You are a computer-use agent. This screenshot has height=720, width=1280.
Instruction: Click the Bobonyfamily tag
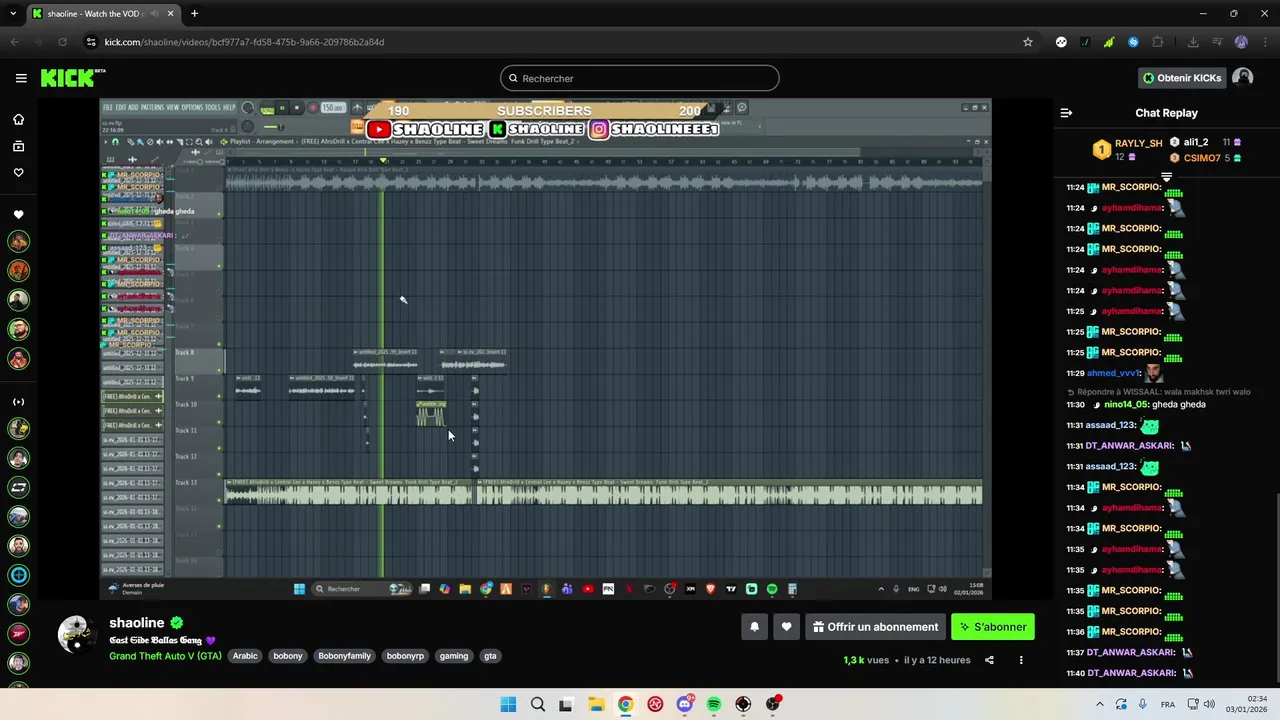pyautogui.click(x=344, y=656)
